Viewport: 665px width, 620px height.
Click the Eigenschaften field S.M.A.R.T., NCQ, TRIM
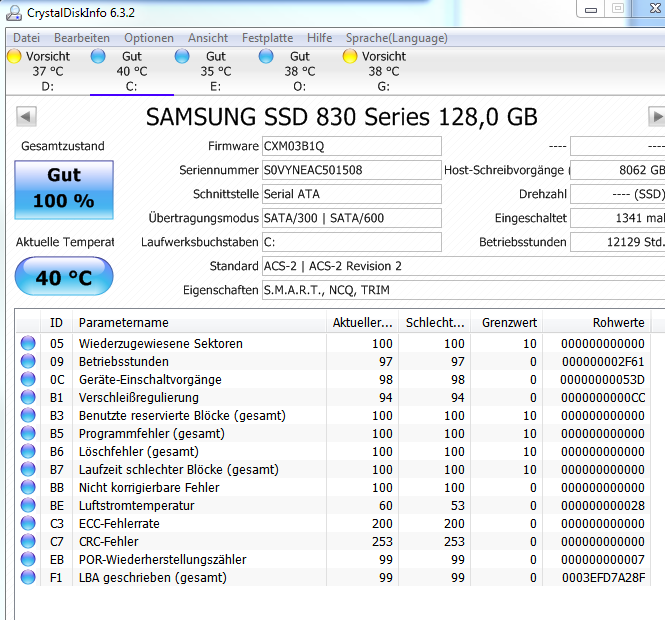[x=464, y=290]
